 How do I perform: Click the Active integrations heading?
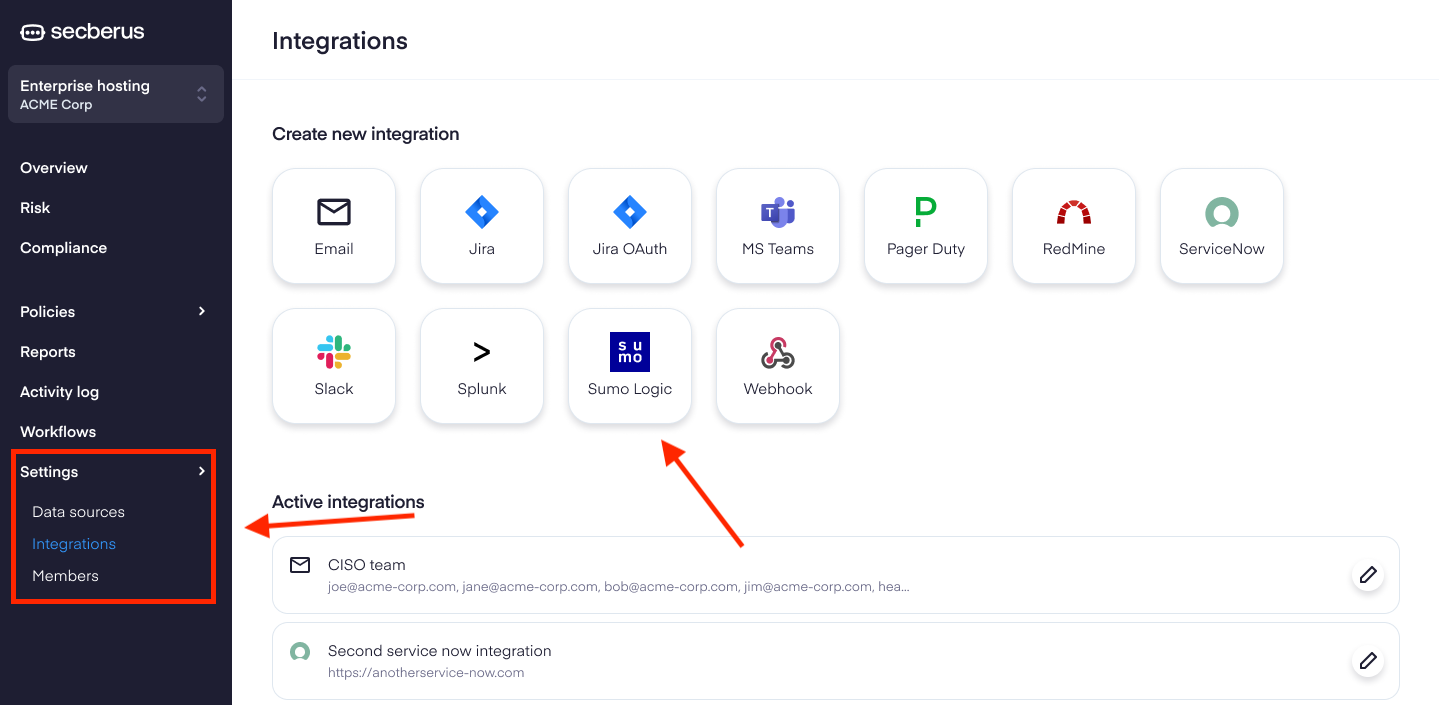(348, 502)
